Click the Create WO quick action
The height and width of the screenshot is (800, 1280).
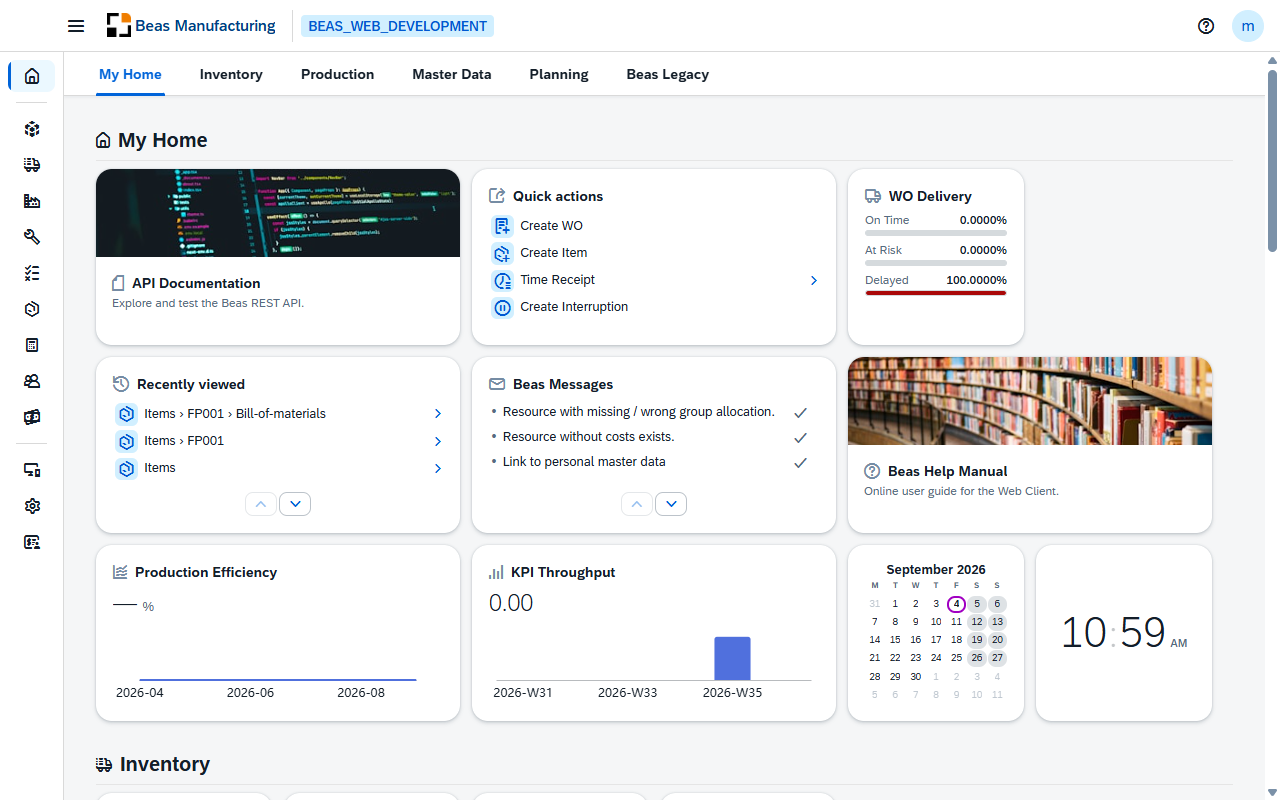pos(551,226)
